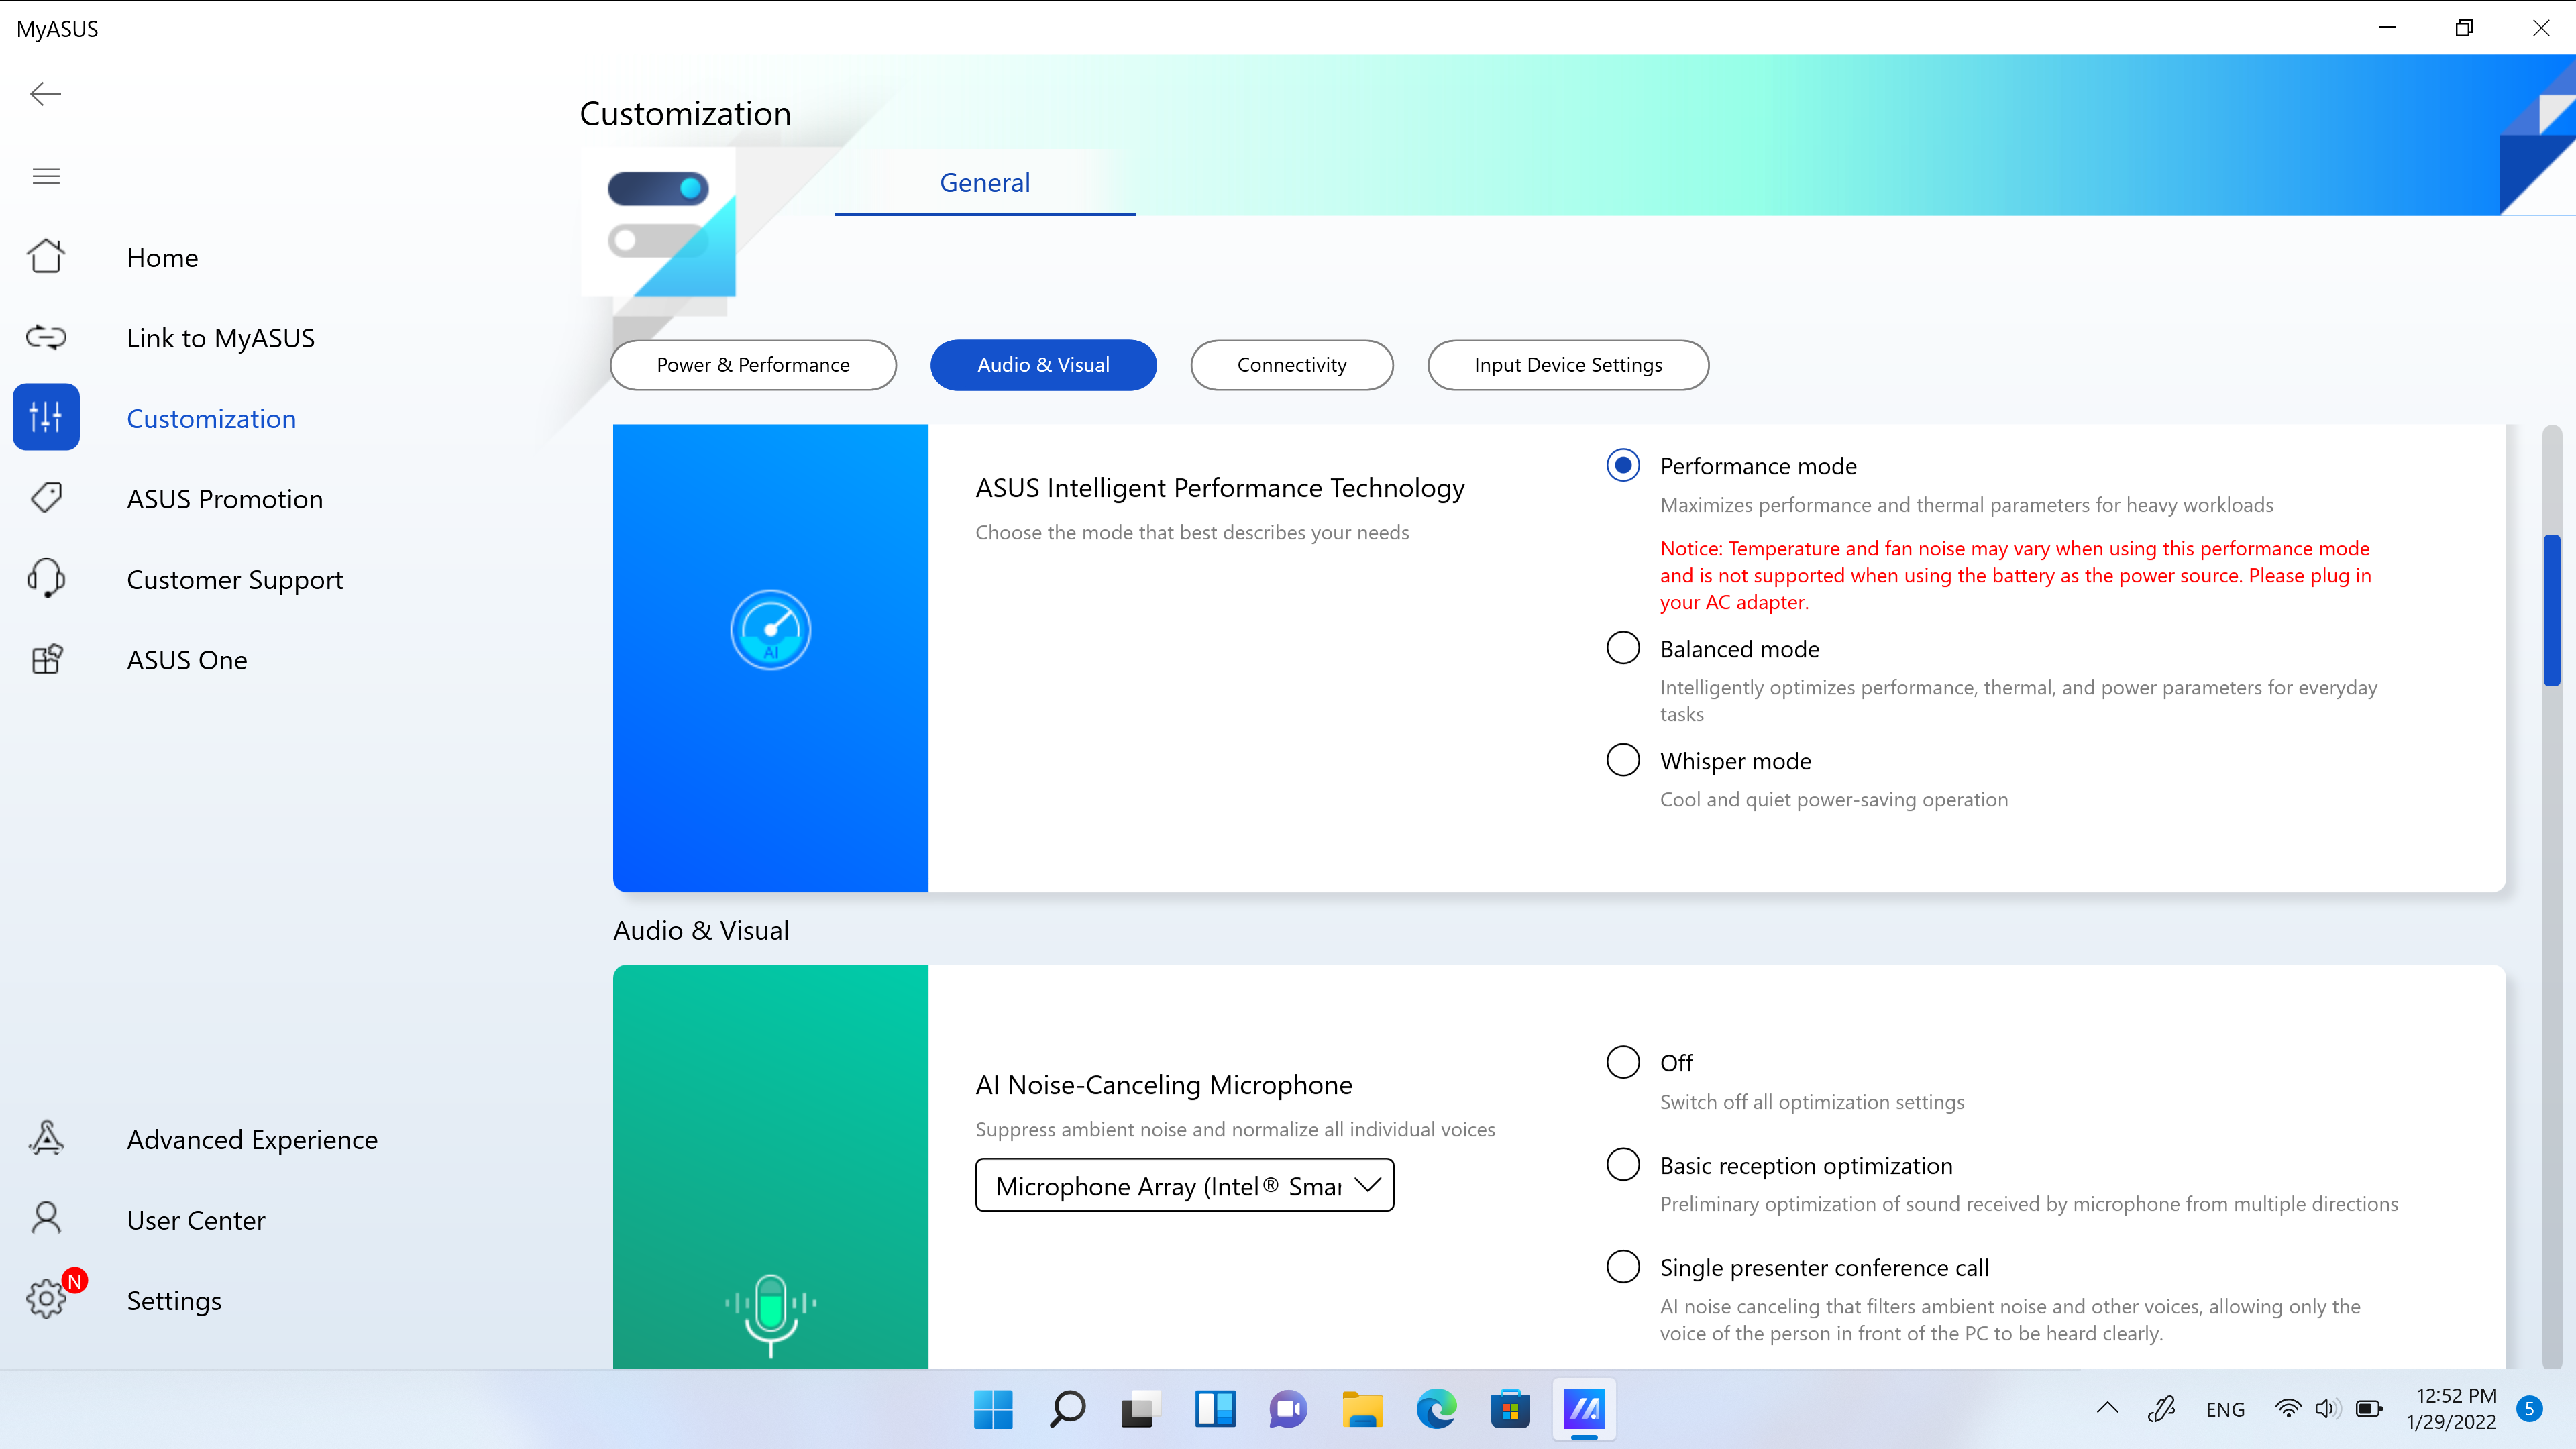
Task: Open Task View on the taskbar
Action: tap(1140, 1409)
